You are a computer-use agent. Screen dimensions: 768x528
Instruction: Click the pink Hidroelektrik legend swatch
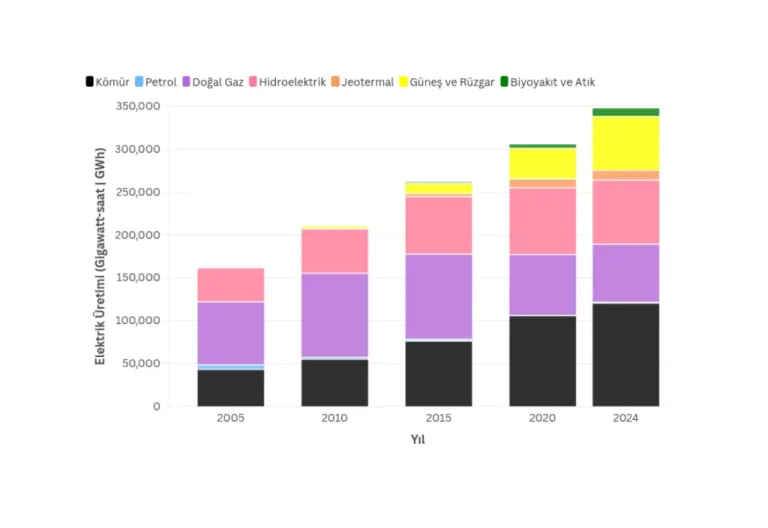[x=253, y=81]
